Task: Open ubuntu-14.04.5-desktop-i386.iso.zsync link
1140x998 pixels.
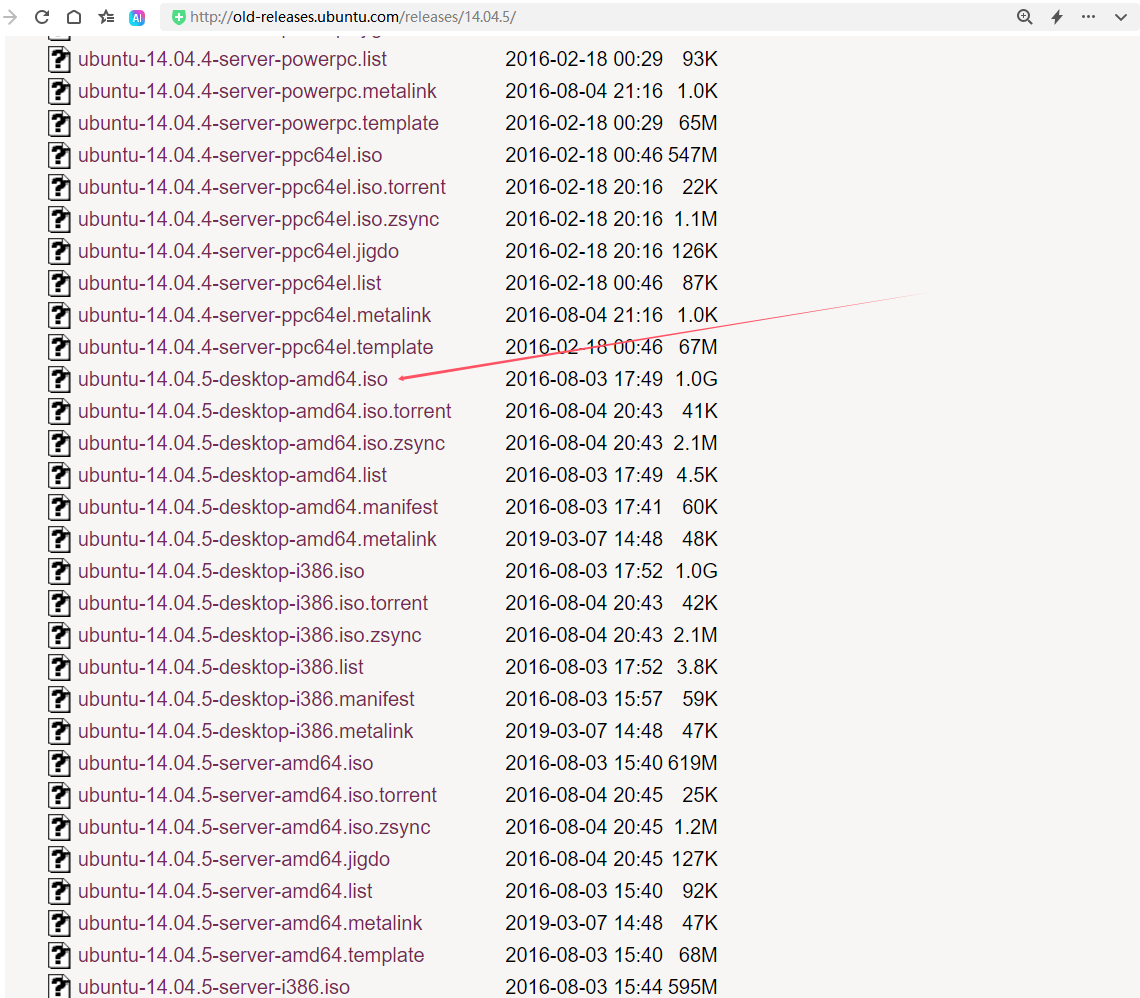Action: [249, 635]
